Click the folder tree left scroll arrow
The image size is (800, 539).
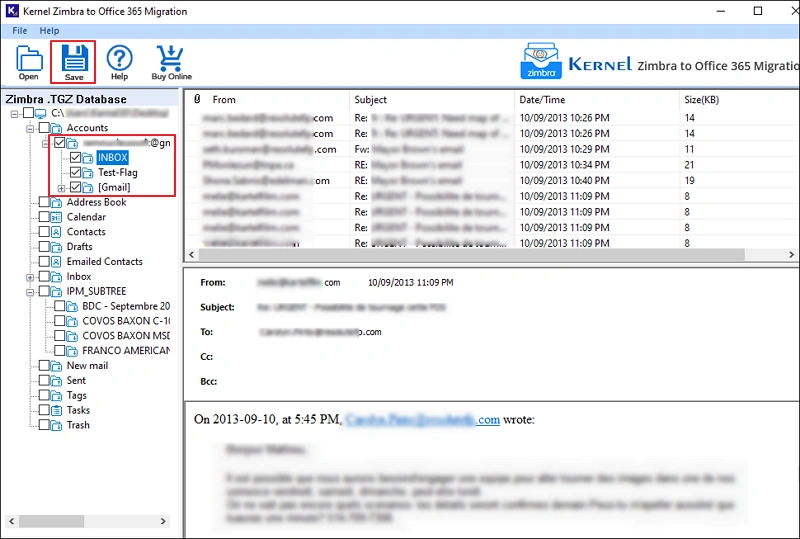pyautogui.click(x=12, y=521)
